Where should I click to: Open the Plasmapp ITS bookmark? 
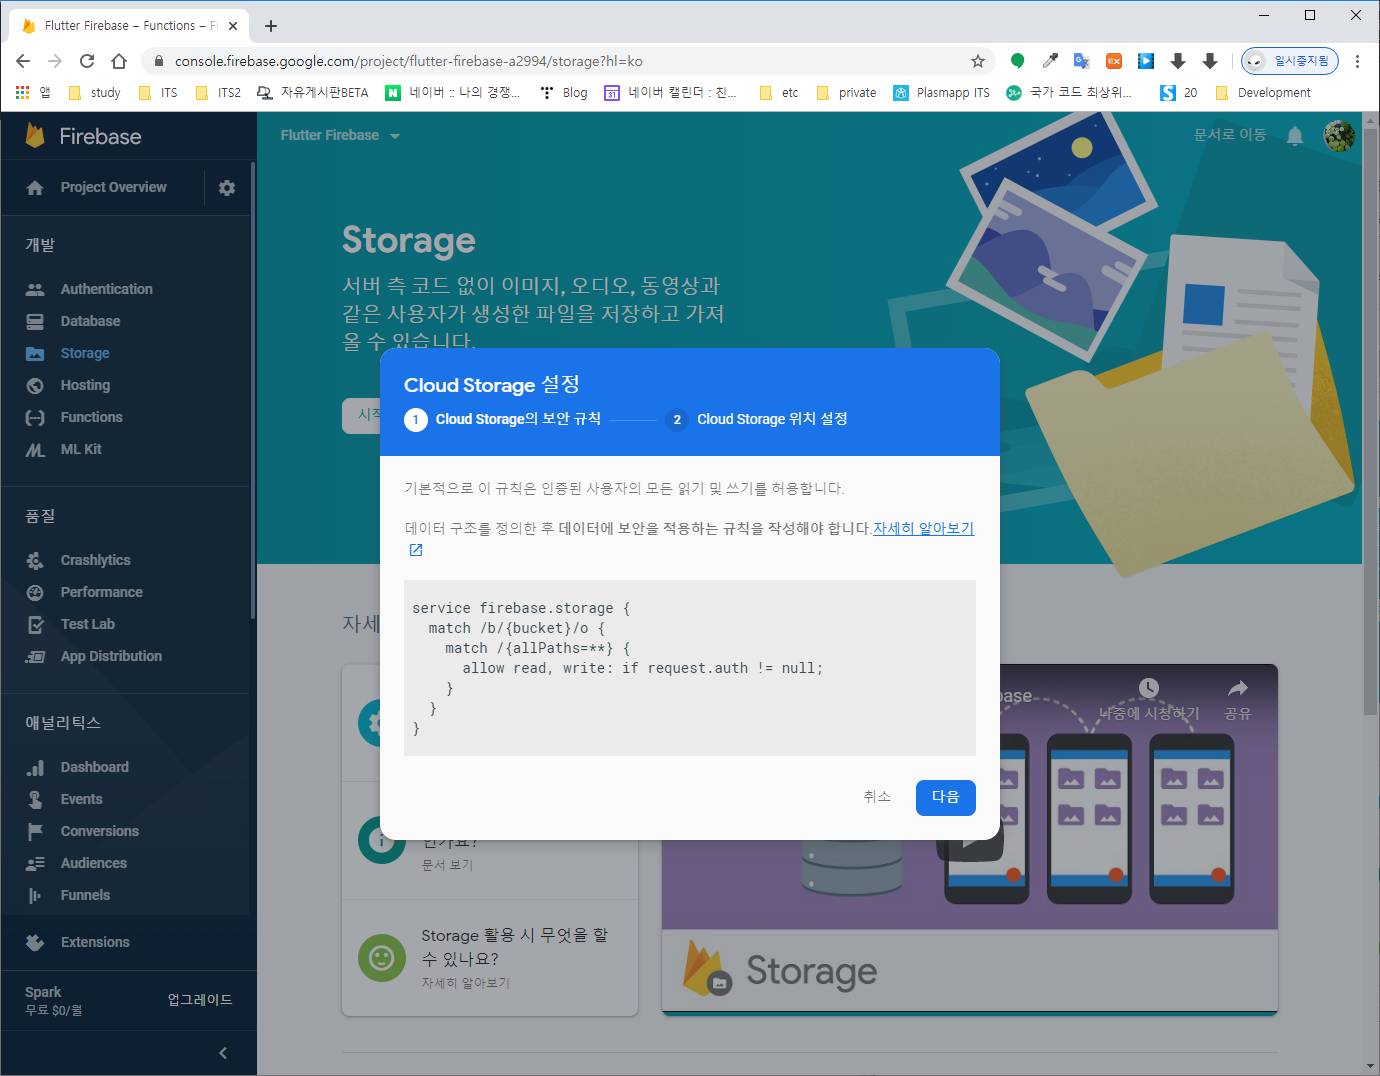point(942,93)
